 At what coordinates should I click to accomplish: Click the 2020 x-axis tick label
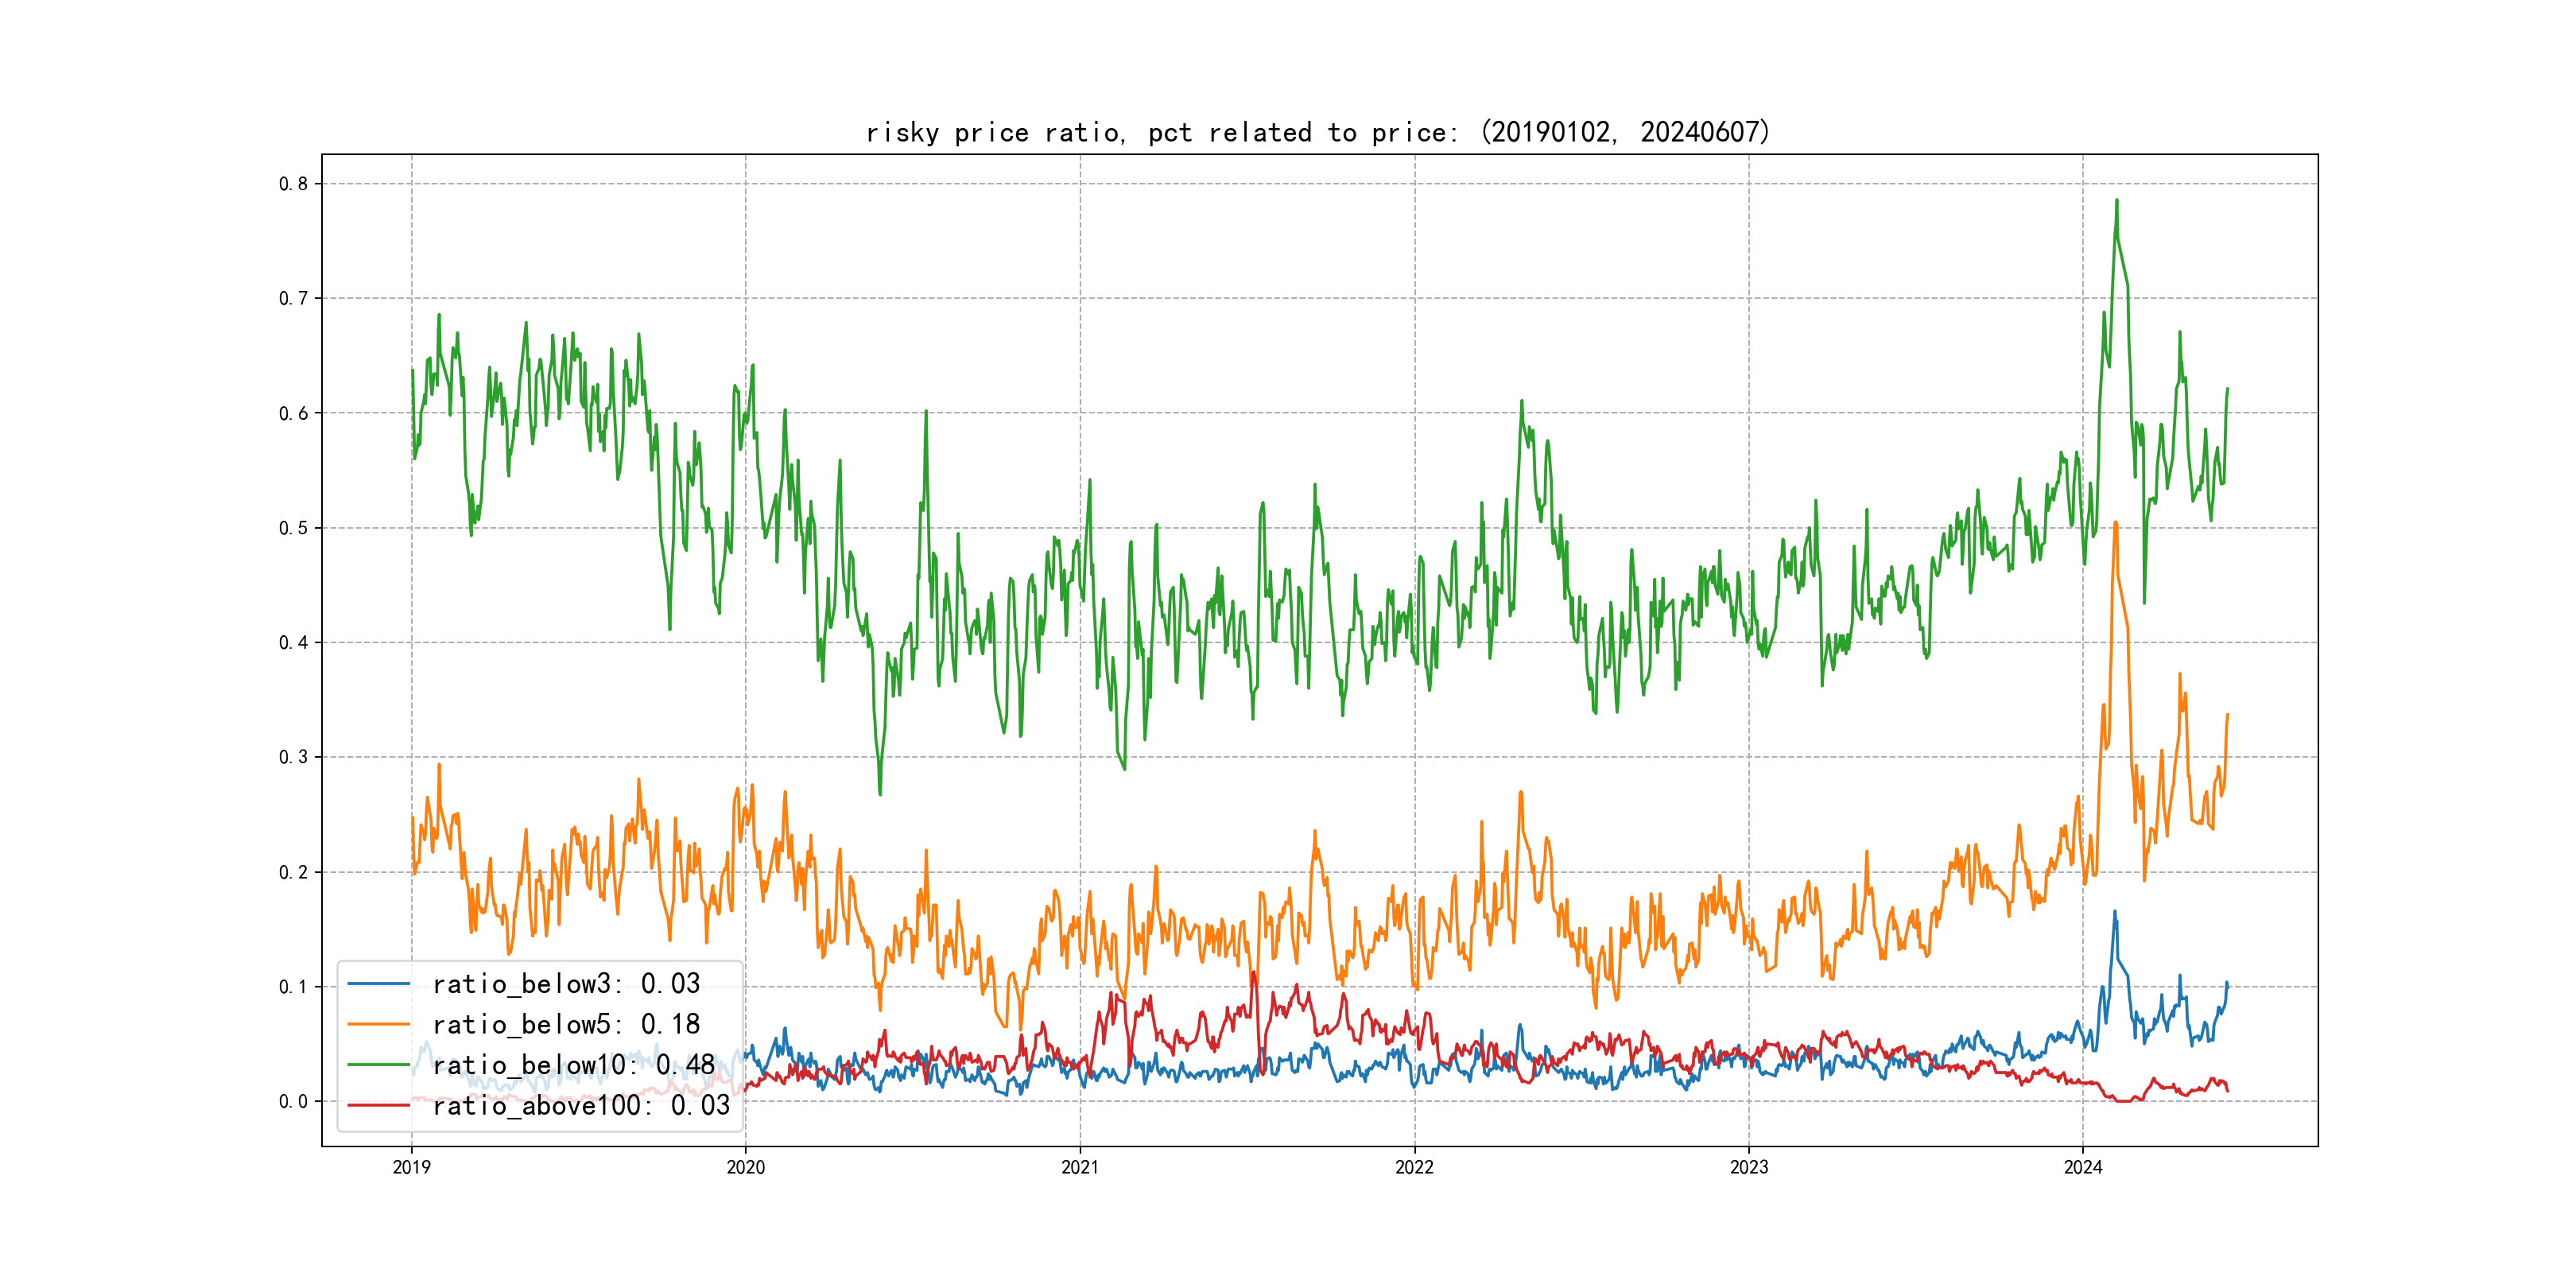click(745, 1167)
